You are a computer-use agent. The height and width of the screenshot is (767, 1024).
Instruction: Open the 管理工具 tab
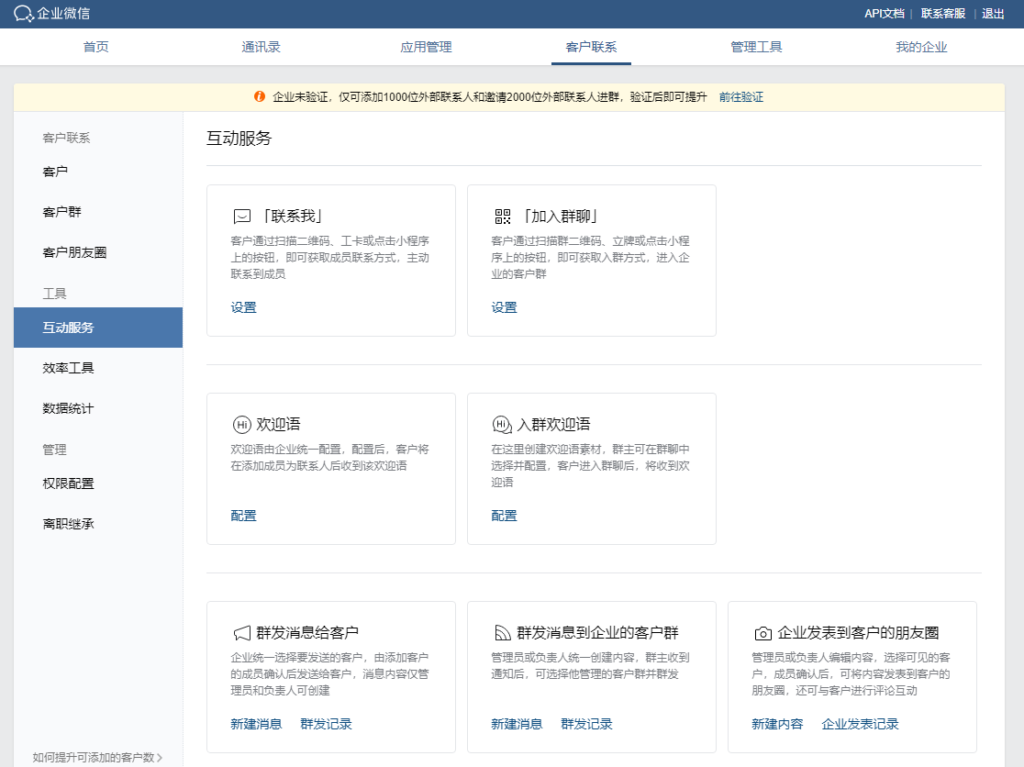(x=757, y=46)
